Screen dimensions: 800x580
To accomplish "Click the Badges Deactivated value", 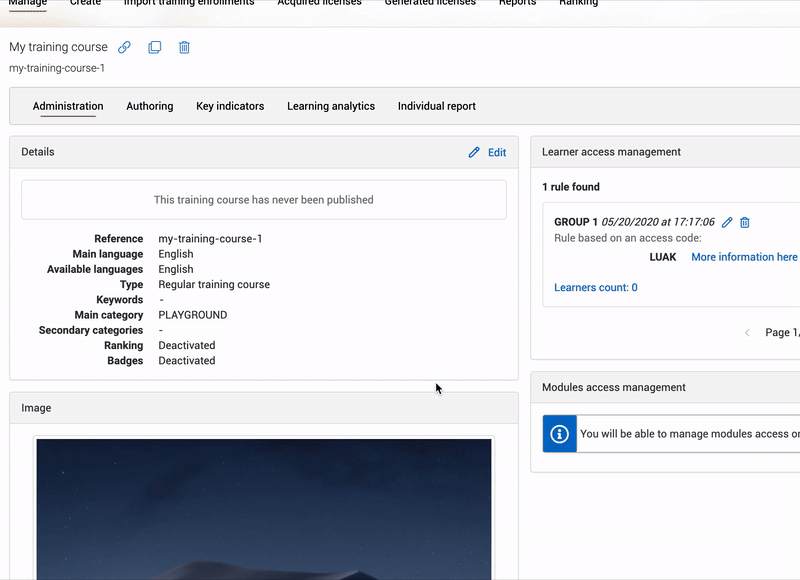I will pyautogui.click(x=187, y=361).
